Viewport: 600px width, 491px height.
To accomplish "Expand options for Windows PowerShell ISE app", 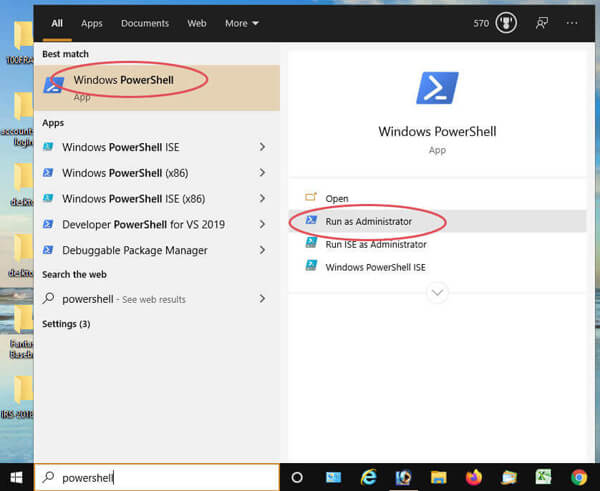I will 262,147.
